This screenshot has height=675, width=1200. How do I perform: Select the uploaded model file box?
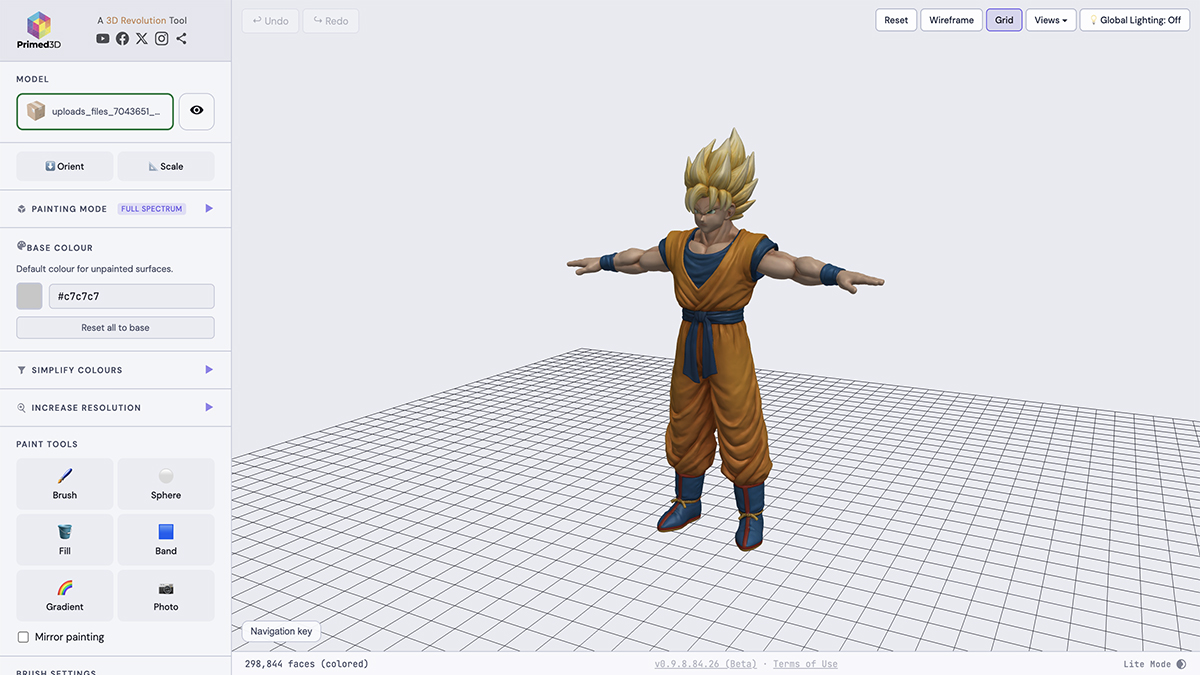click(x=95, y=111)
